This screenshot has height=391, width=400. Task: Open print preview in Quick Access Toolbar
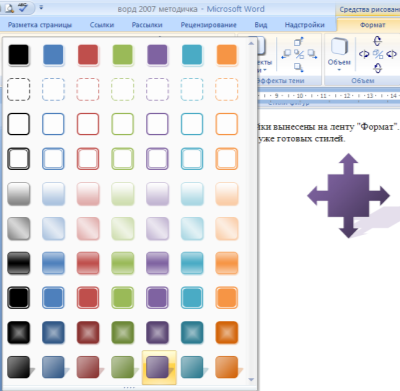(9, 7)
